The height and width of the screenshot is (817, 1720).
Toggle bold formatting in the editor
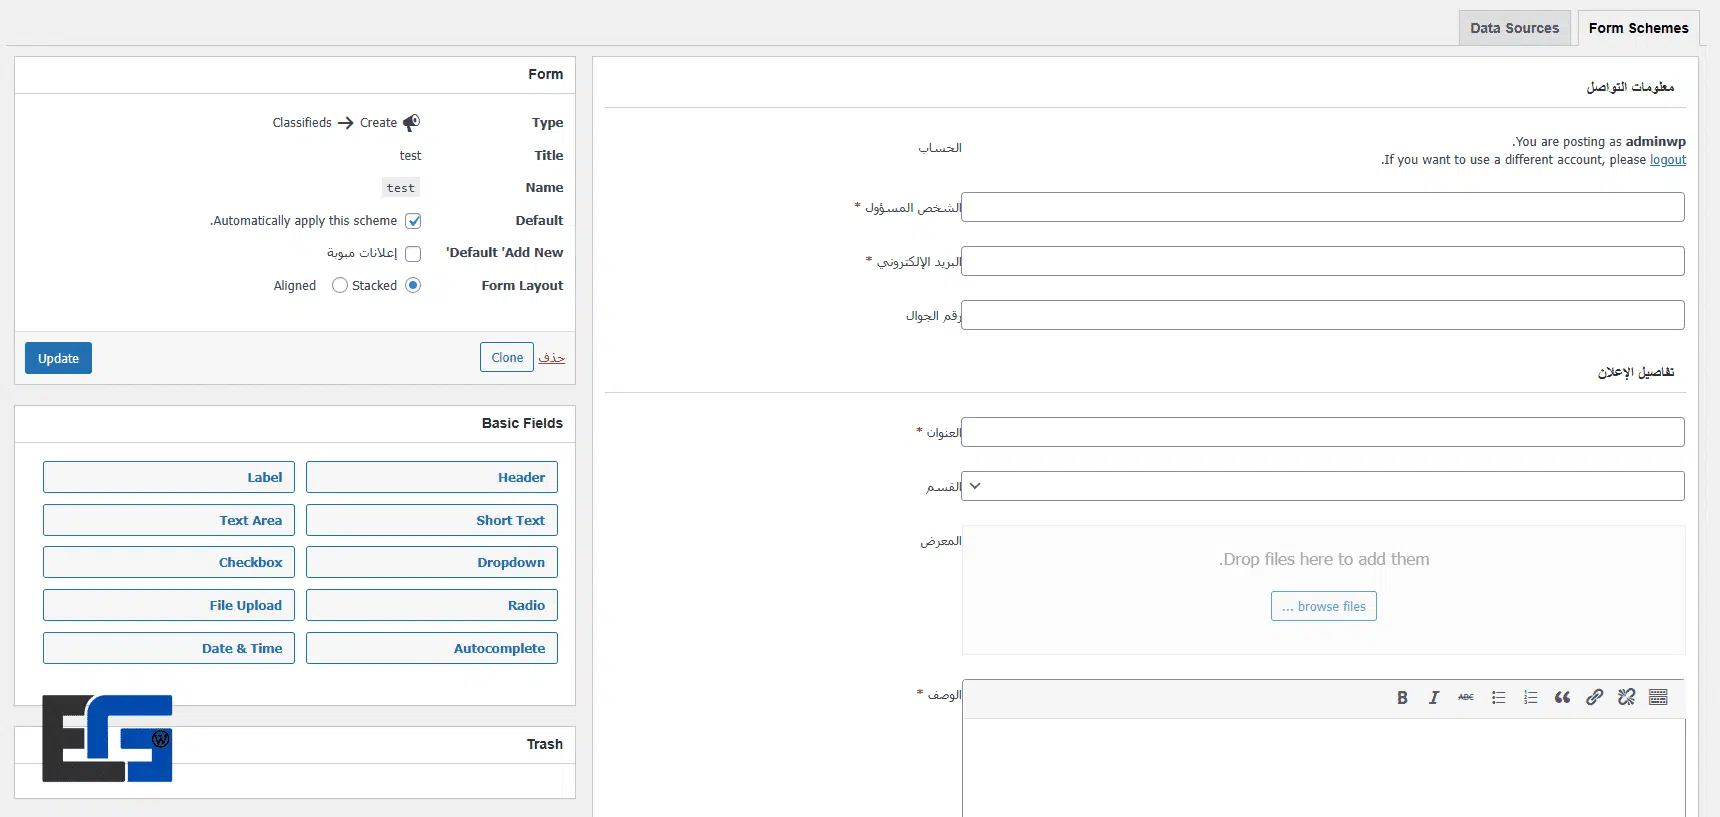(1402, 698)
